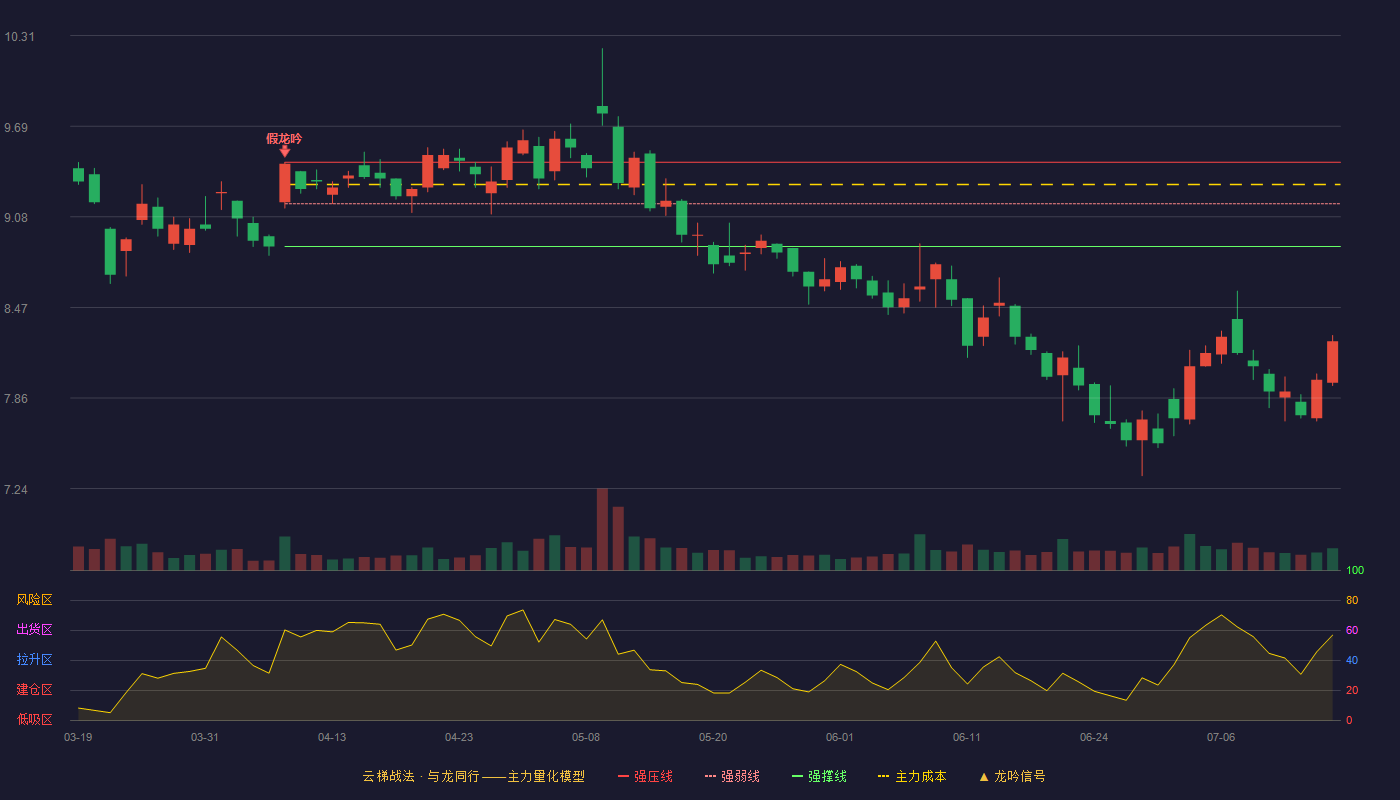Click the 06-11 date label
Screen dimensions: 1400x800
967,737
